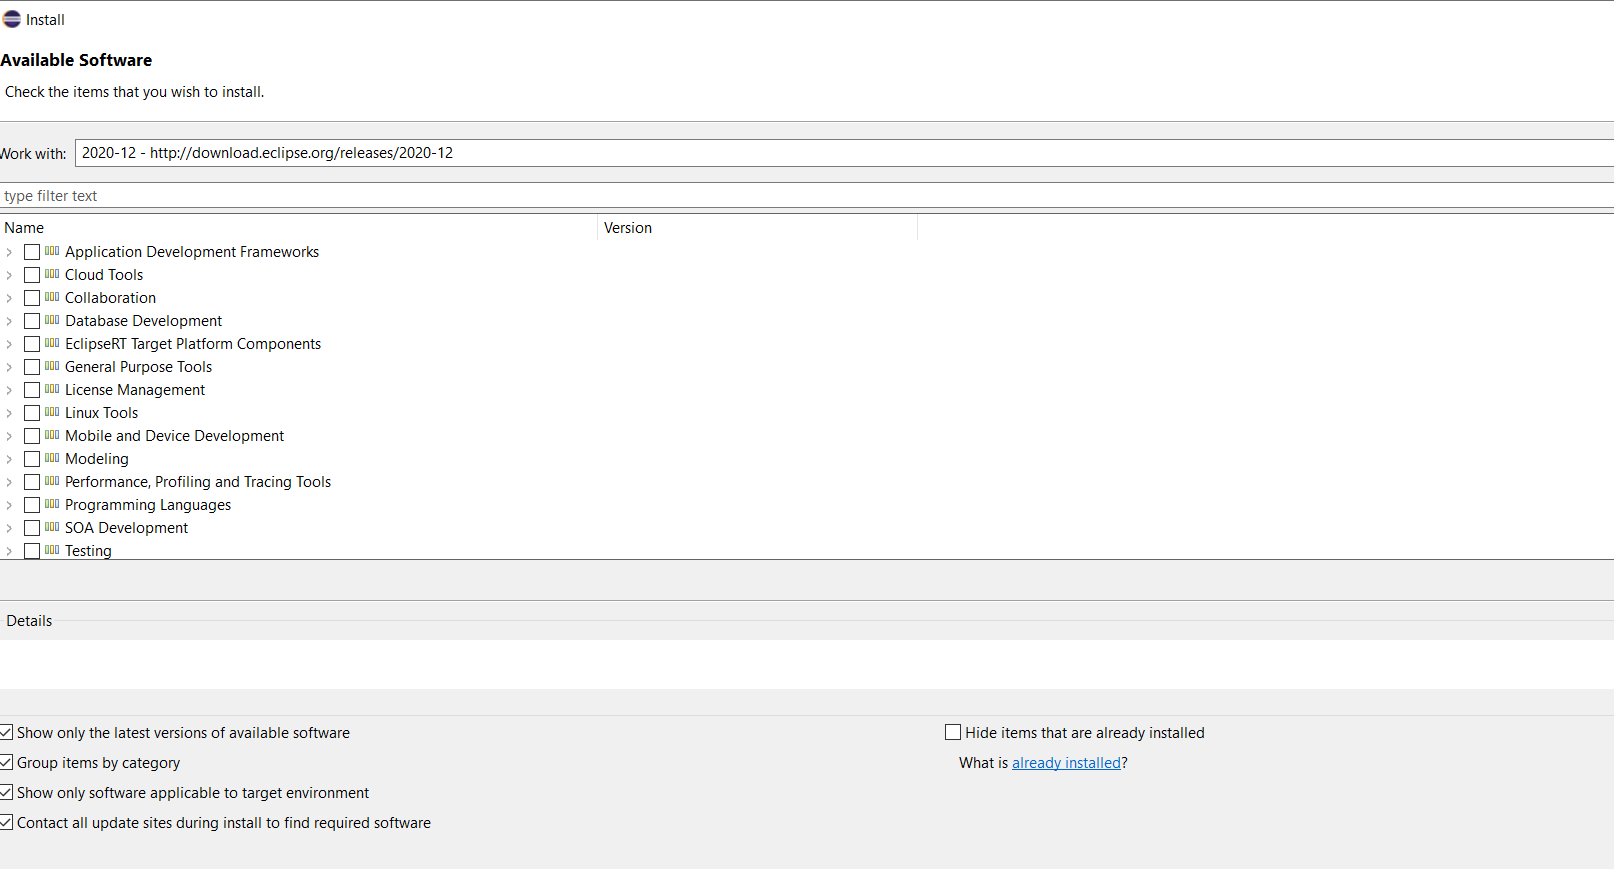Check the Collaboration checkbox
Viewport: 1614px width, 869px height.
coord(32,298)
